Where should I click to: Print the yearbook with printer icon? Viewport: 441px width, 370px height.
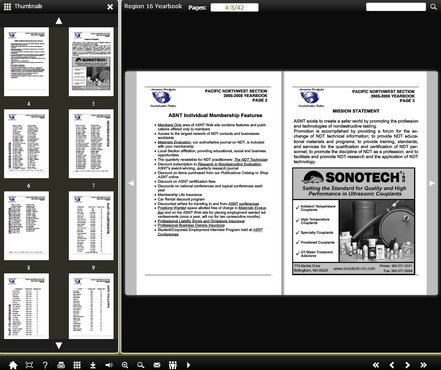(61, 365)
